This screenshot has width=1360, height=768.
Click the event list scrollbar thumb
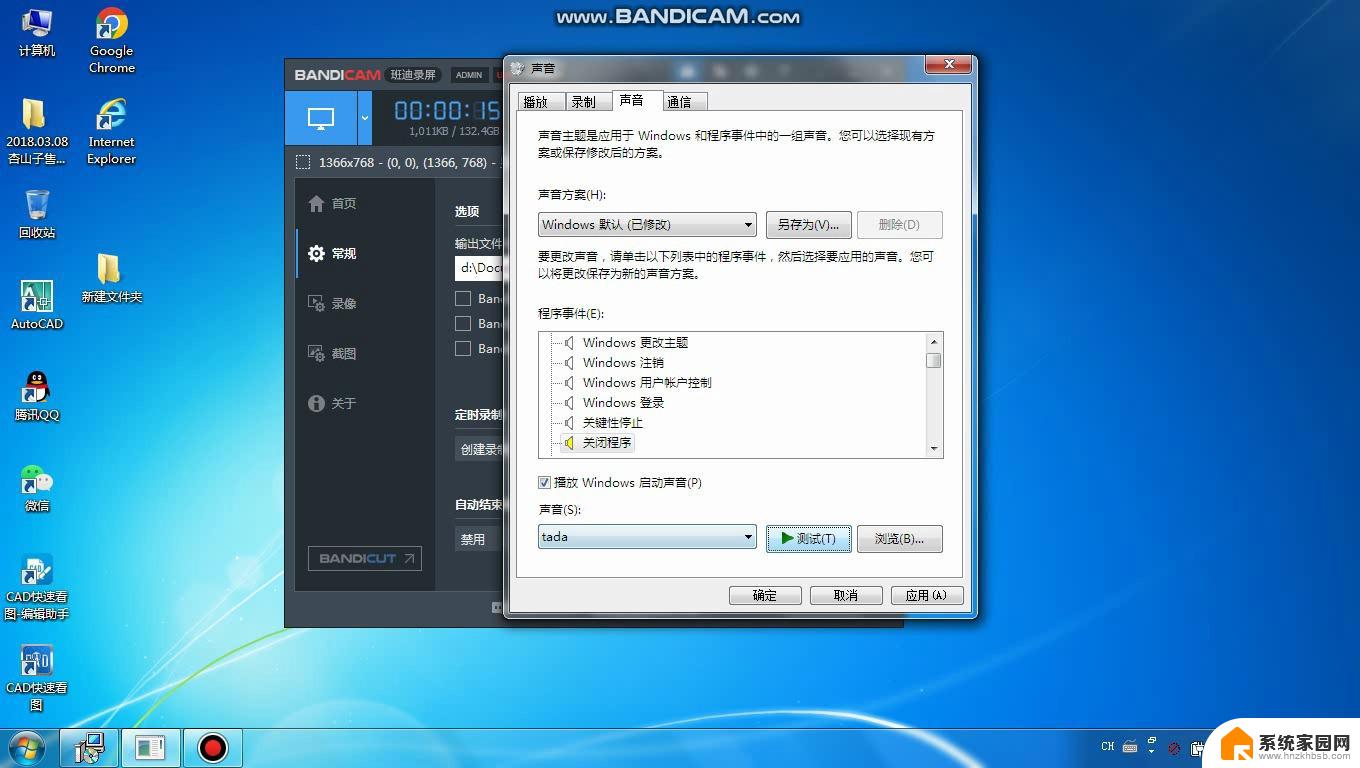tap(934, 360)
